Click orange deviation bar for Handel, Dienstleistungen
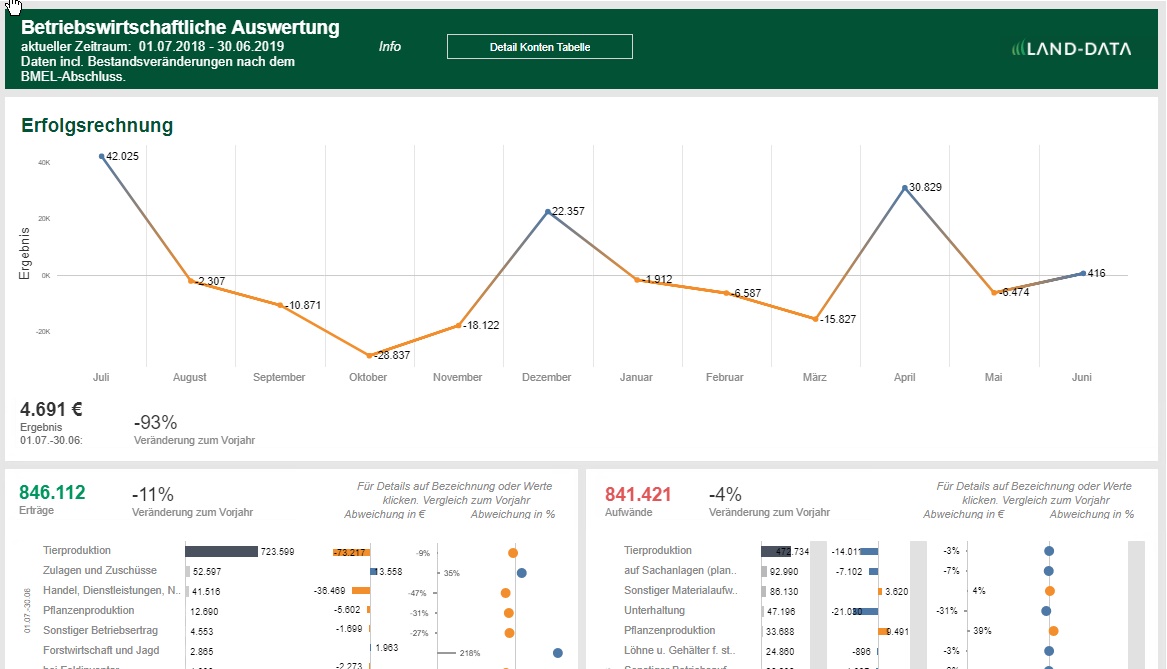1167x669 pixels. pos(360,591)
